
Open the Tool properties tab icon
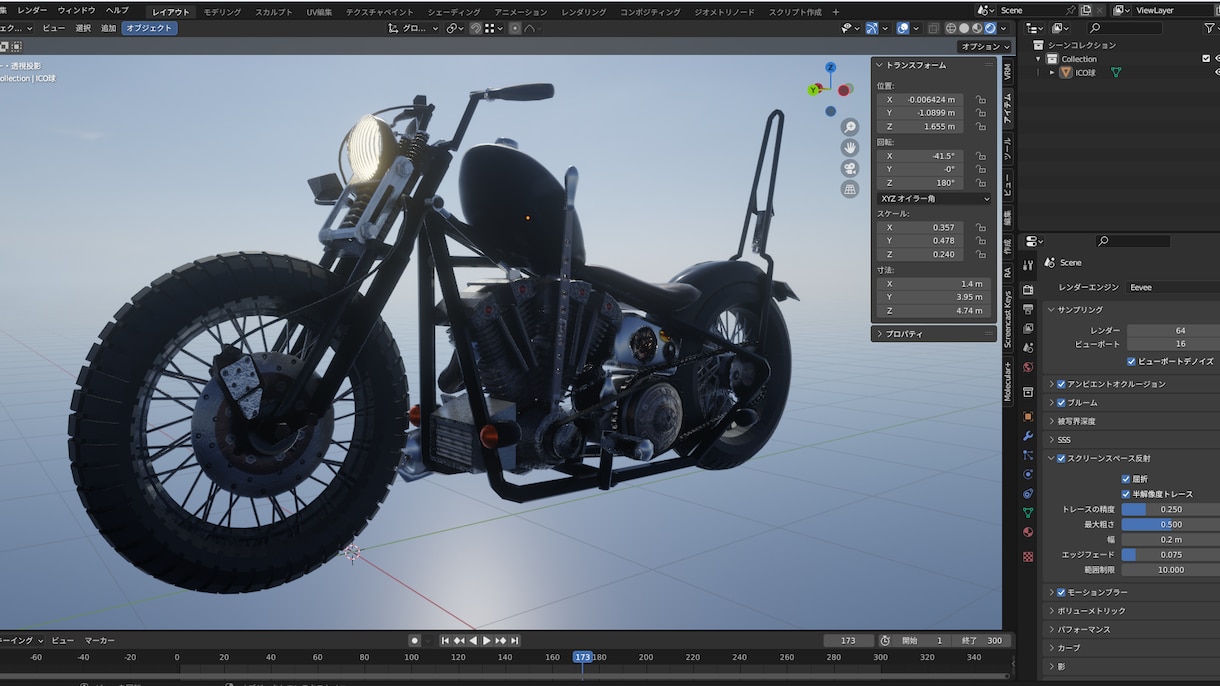(x=1028, y=263)
